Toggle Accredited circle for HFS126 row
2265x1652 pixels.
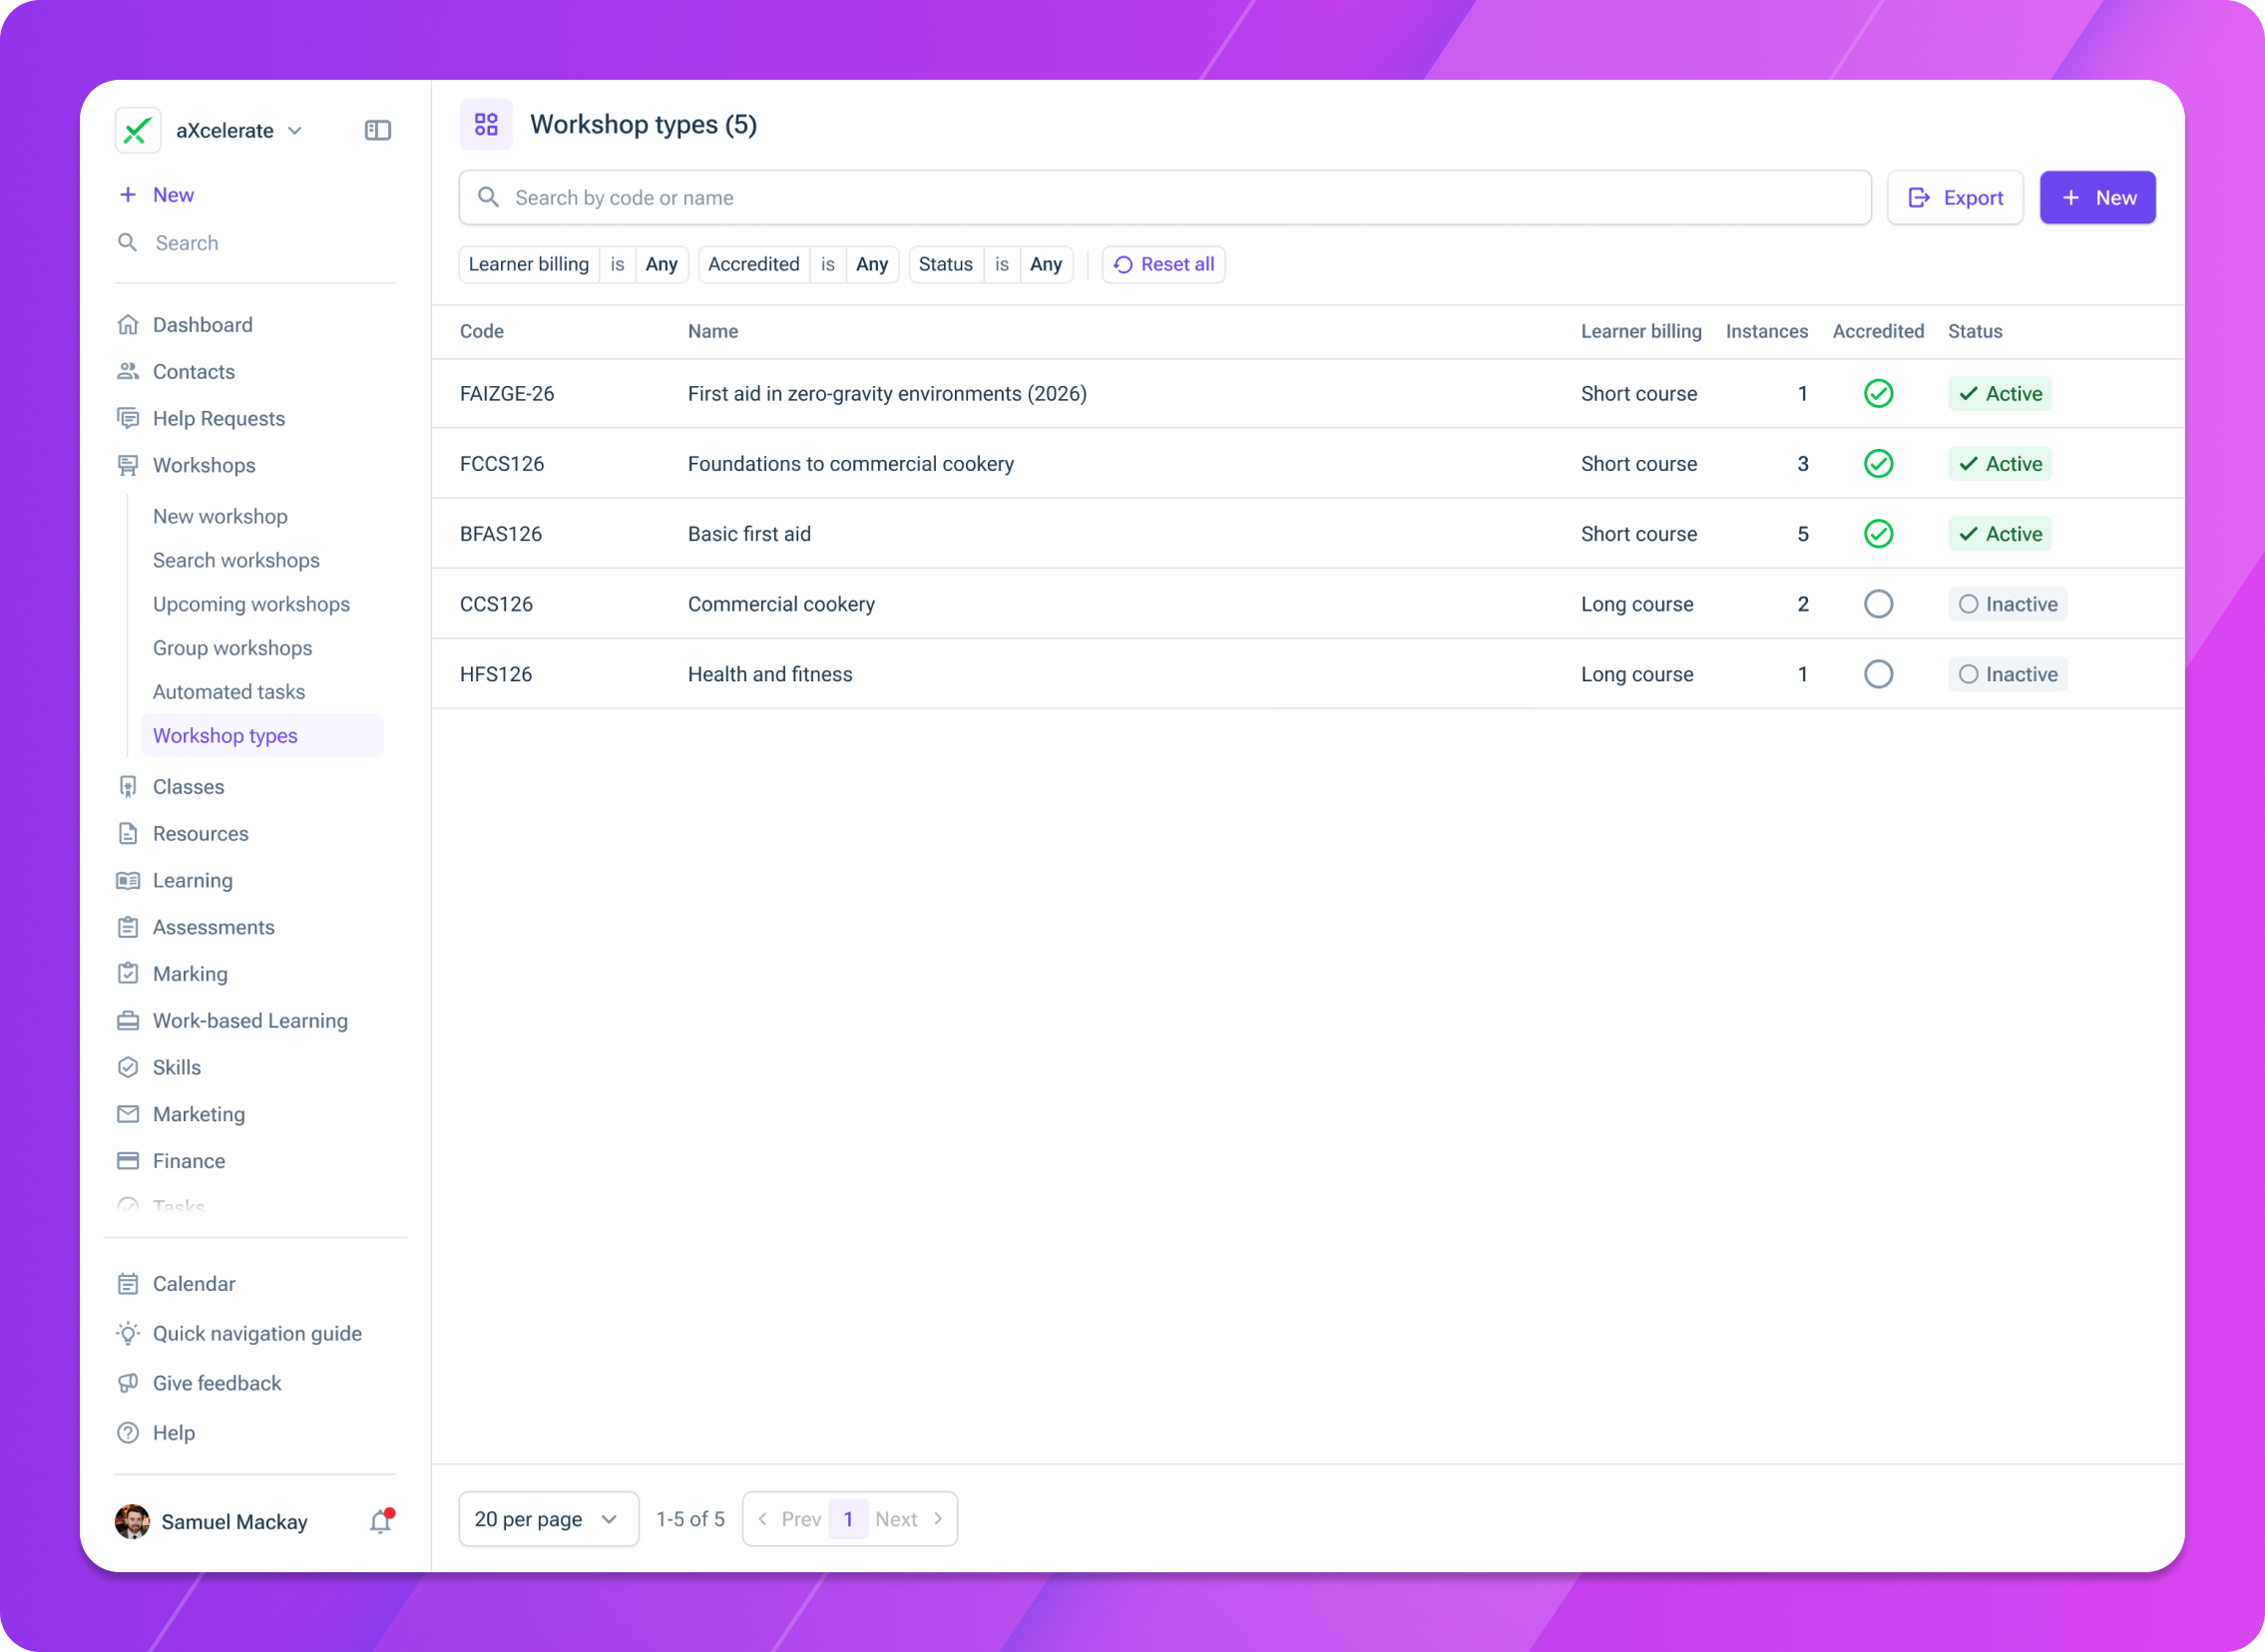pos(1879,674)
